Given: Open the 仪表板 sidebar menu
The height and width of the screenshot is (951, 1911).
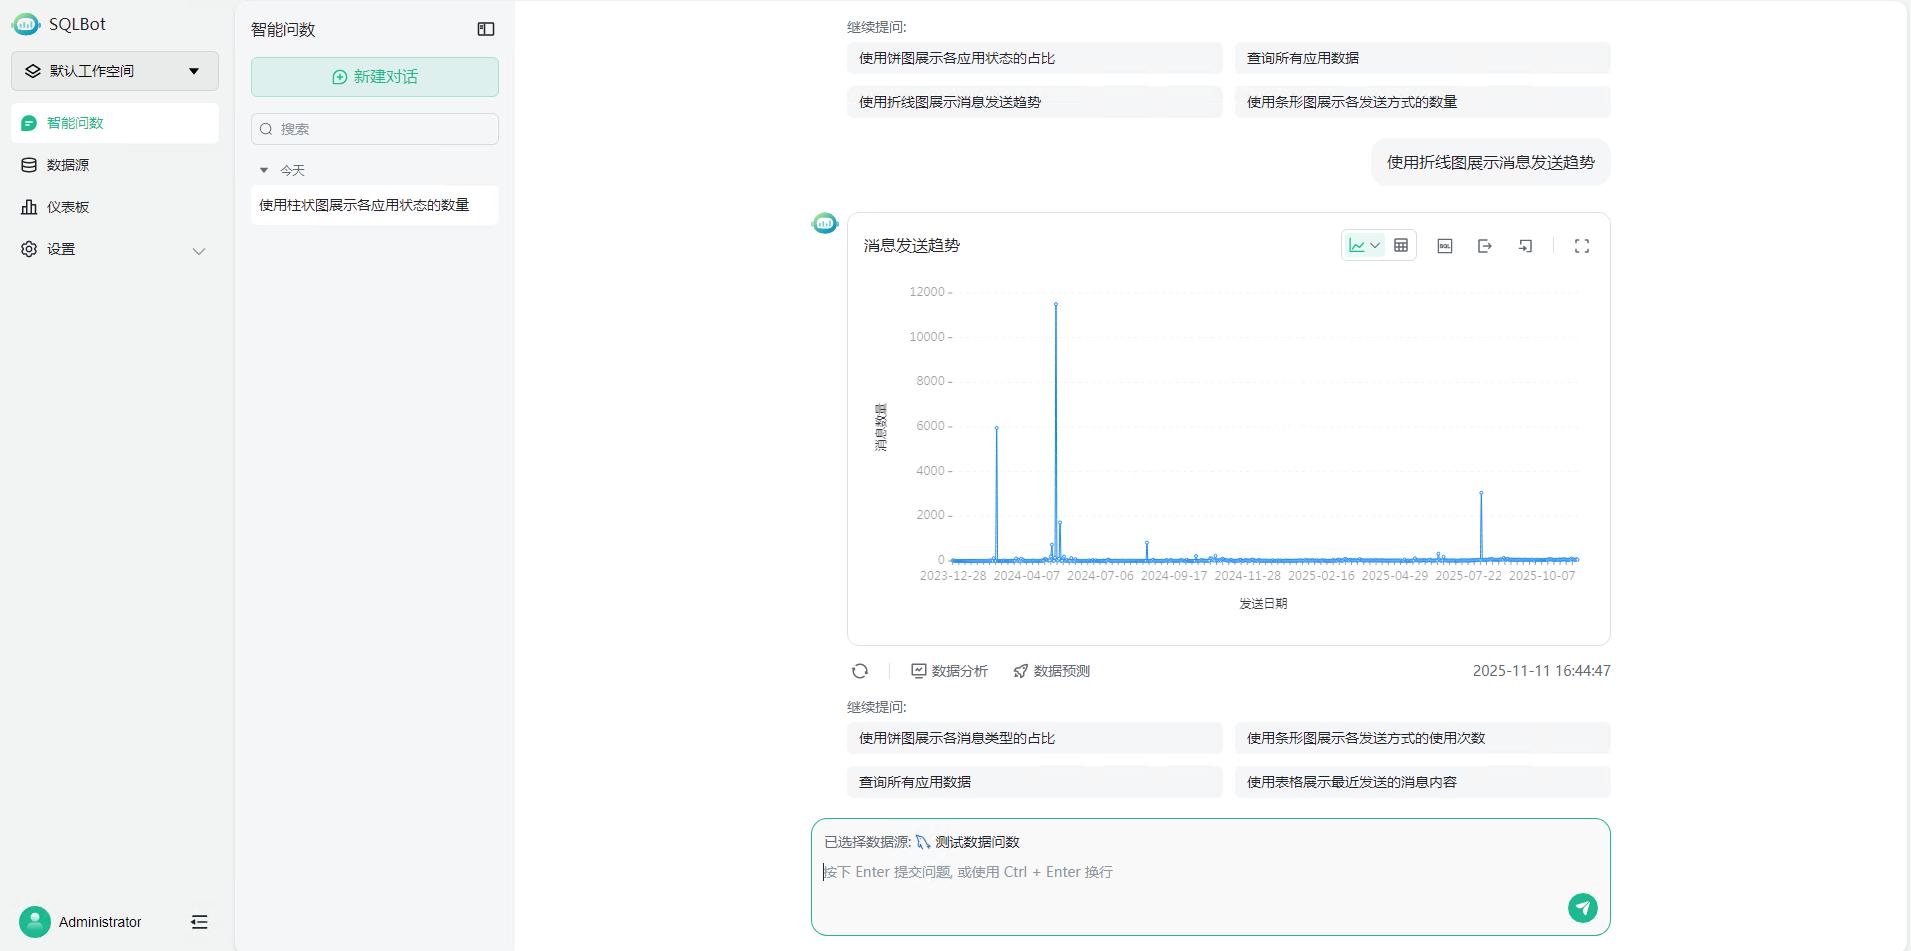Looking at the screenshot, I should pyautogui.click(x=115, y=207).
